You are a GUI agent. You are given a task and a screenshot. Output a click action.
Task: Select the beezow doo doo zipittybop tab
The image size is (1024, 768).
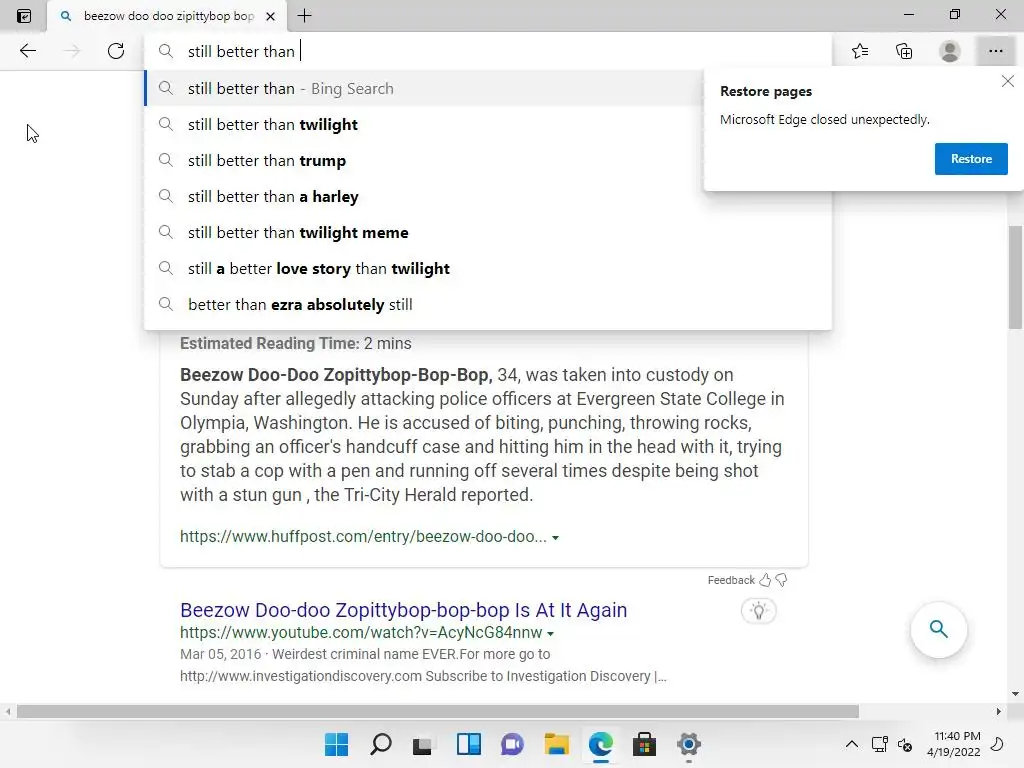pyautogui.click(x=167, y=16)
